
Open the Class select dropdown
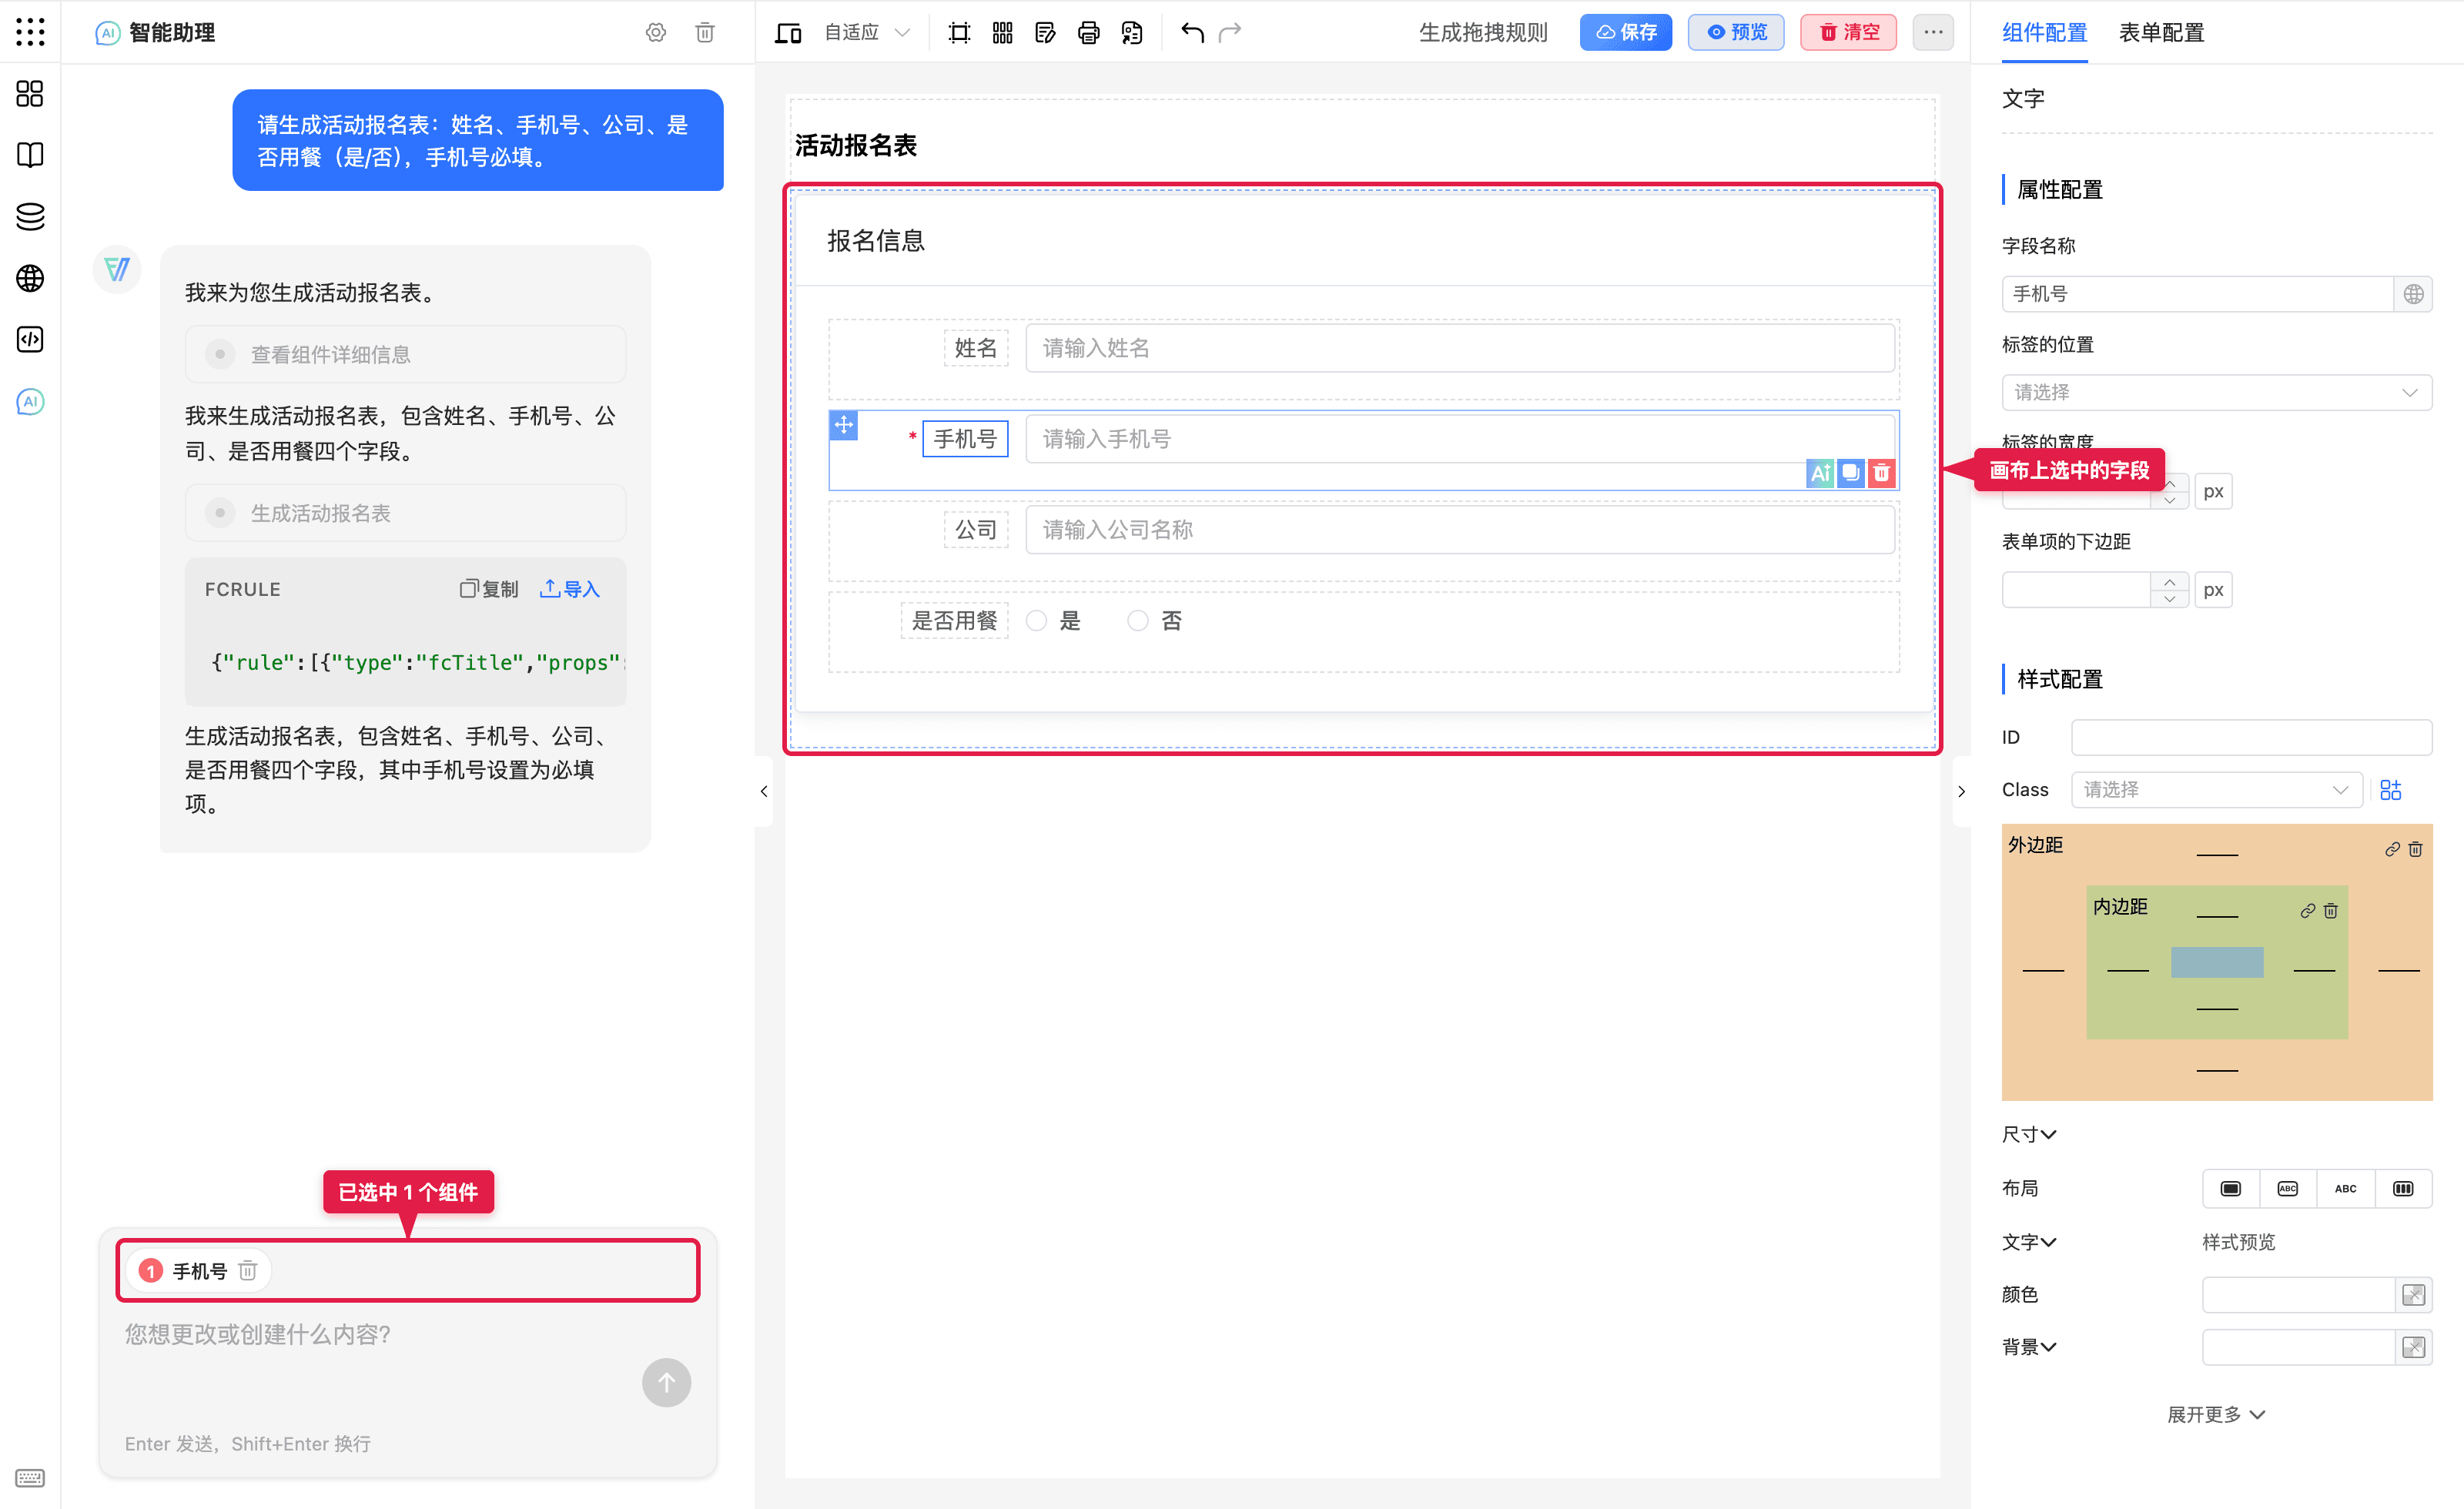click(x=2217, y=790)
